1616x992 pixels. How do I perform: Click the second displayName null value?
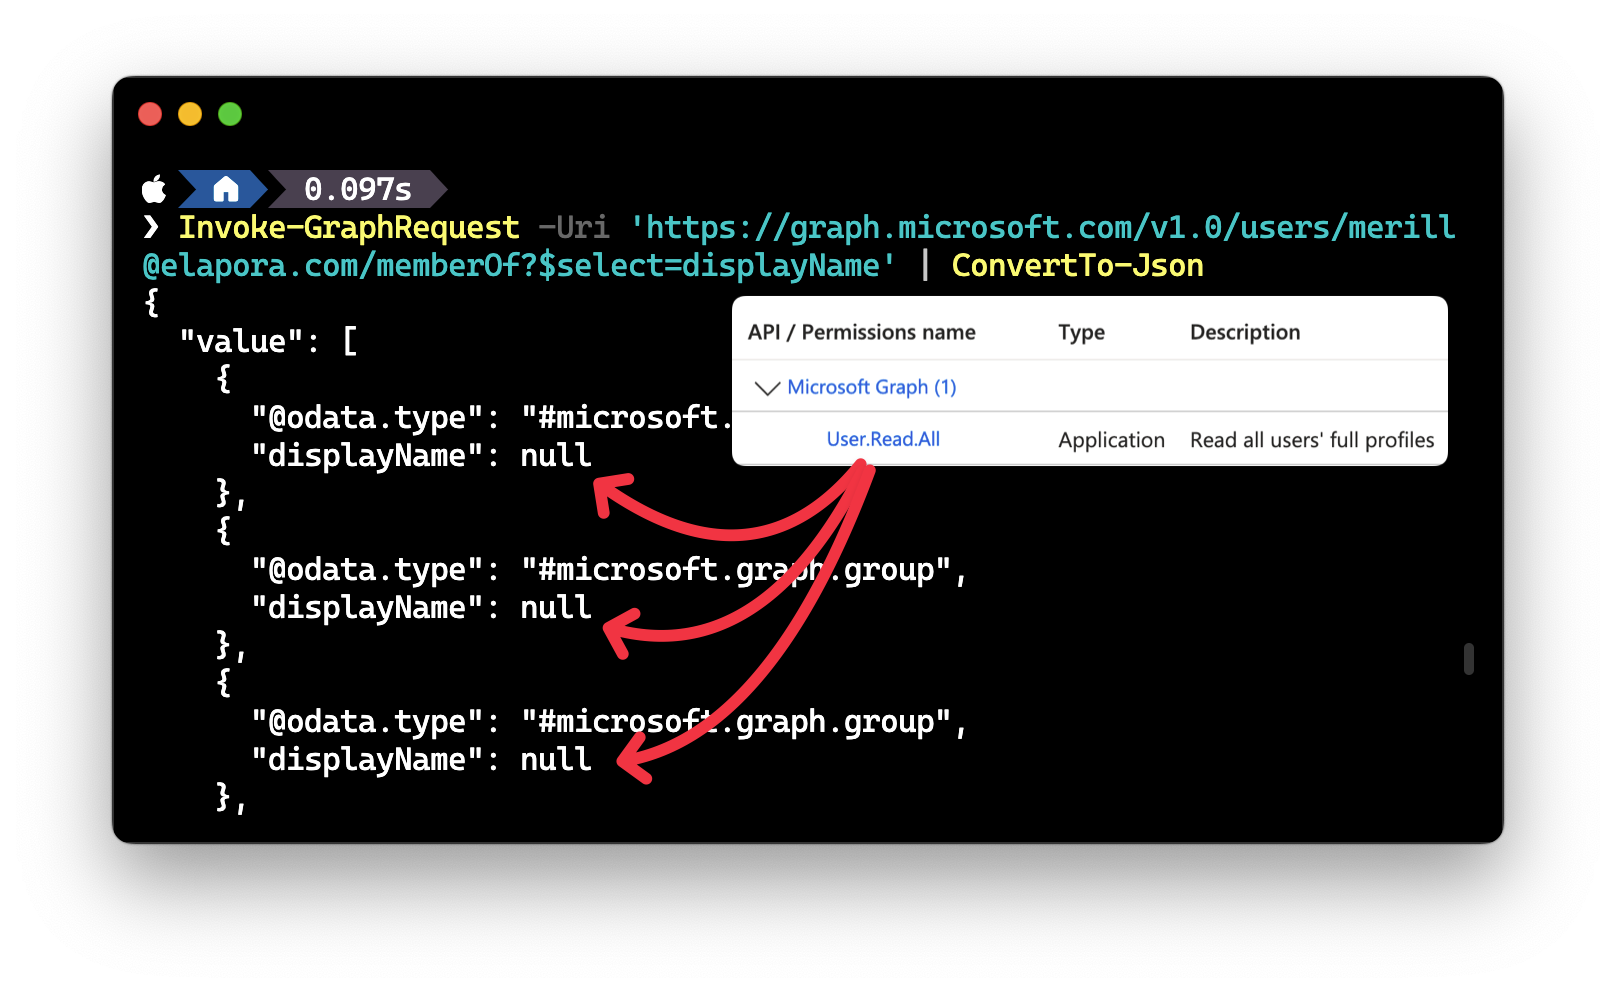556,608
